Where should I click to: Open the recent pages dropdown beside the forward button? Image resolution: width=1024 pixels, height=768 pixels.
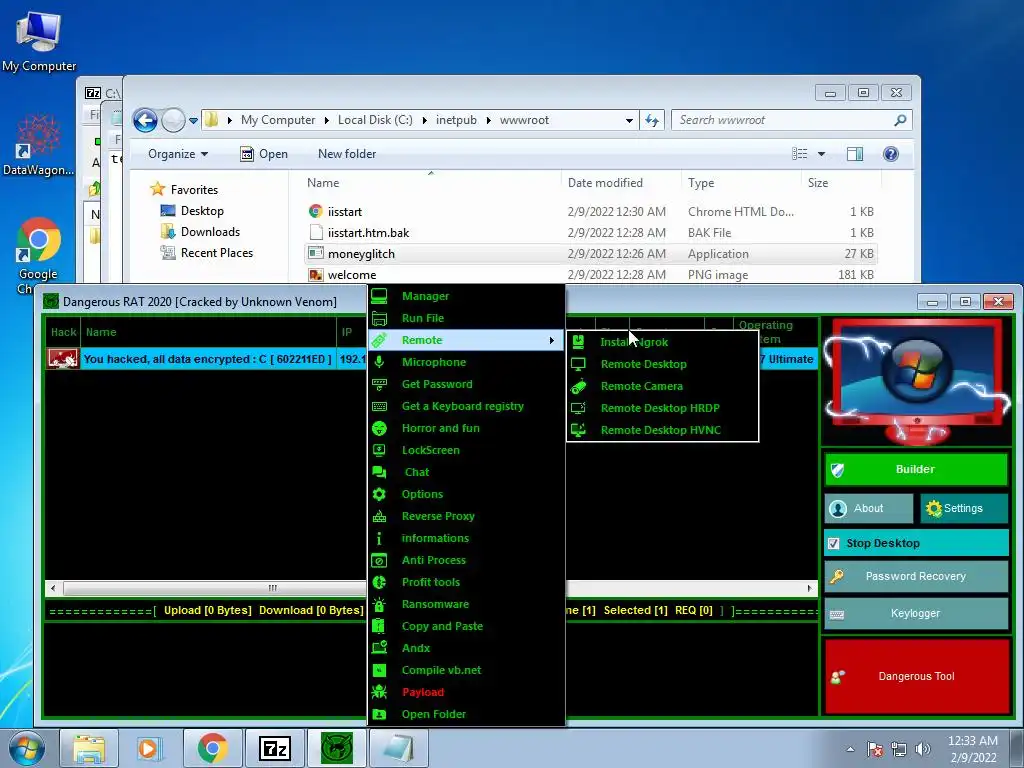pos(193,120)
